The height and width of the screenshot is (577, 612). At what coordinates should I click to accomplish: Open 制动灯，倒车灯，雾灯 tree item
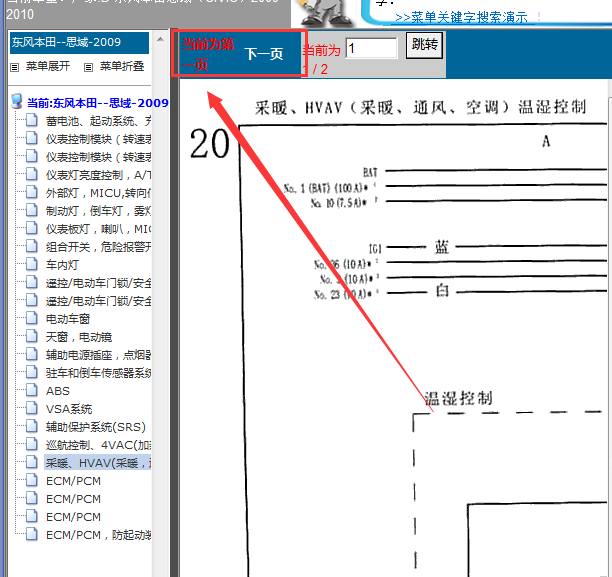(x=98, y=211)
